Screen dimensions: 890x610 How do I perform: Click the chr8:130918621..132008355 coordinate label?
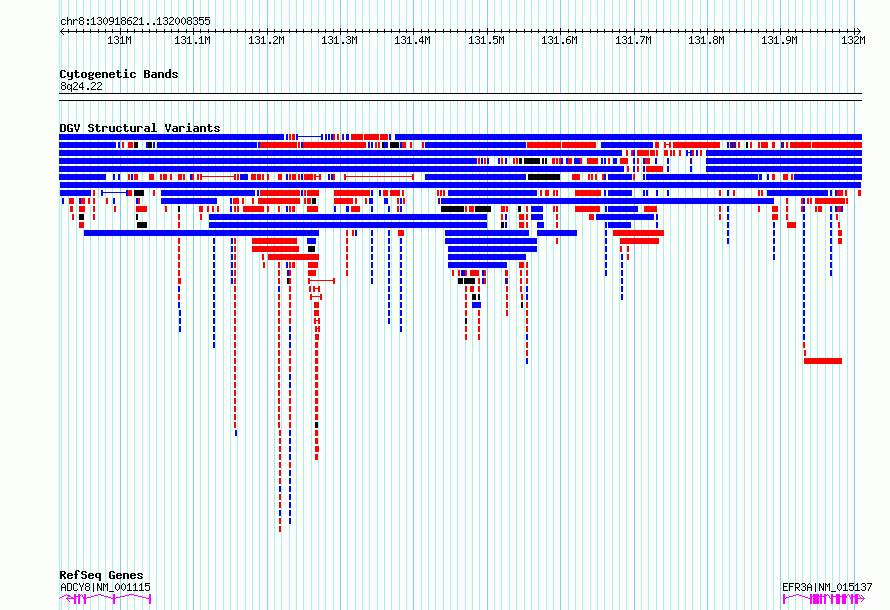point(135,21)
